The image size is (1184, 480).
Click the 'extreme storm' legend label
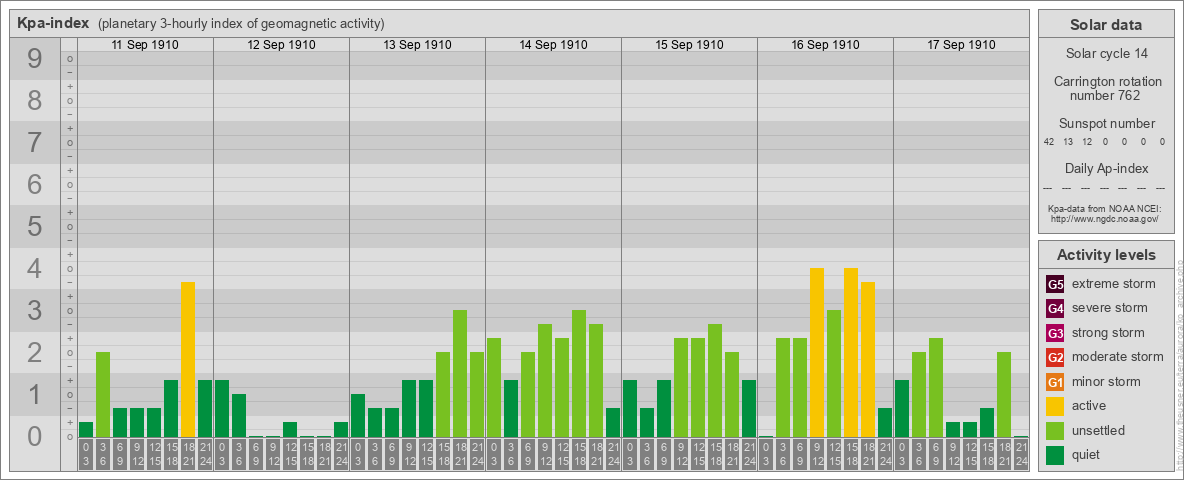pyautogui.click(x=1114, y=284)
